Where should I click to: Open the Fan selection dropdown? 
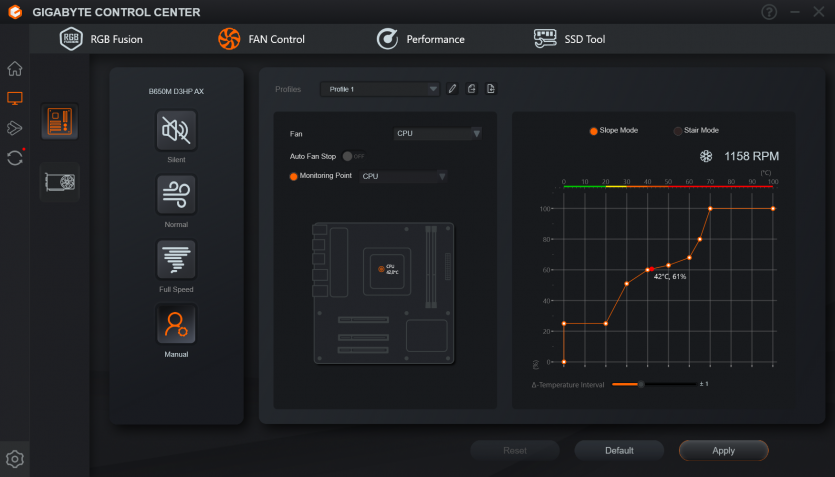click(x=438, y=133)
